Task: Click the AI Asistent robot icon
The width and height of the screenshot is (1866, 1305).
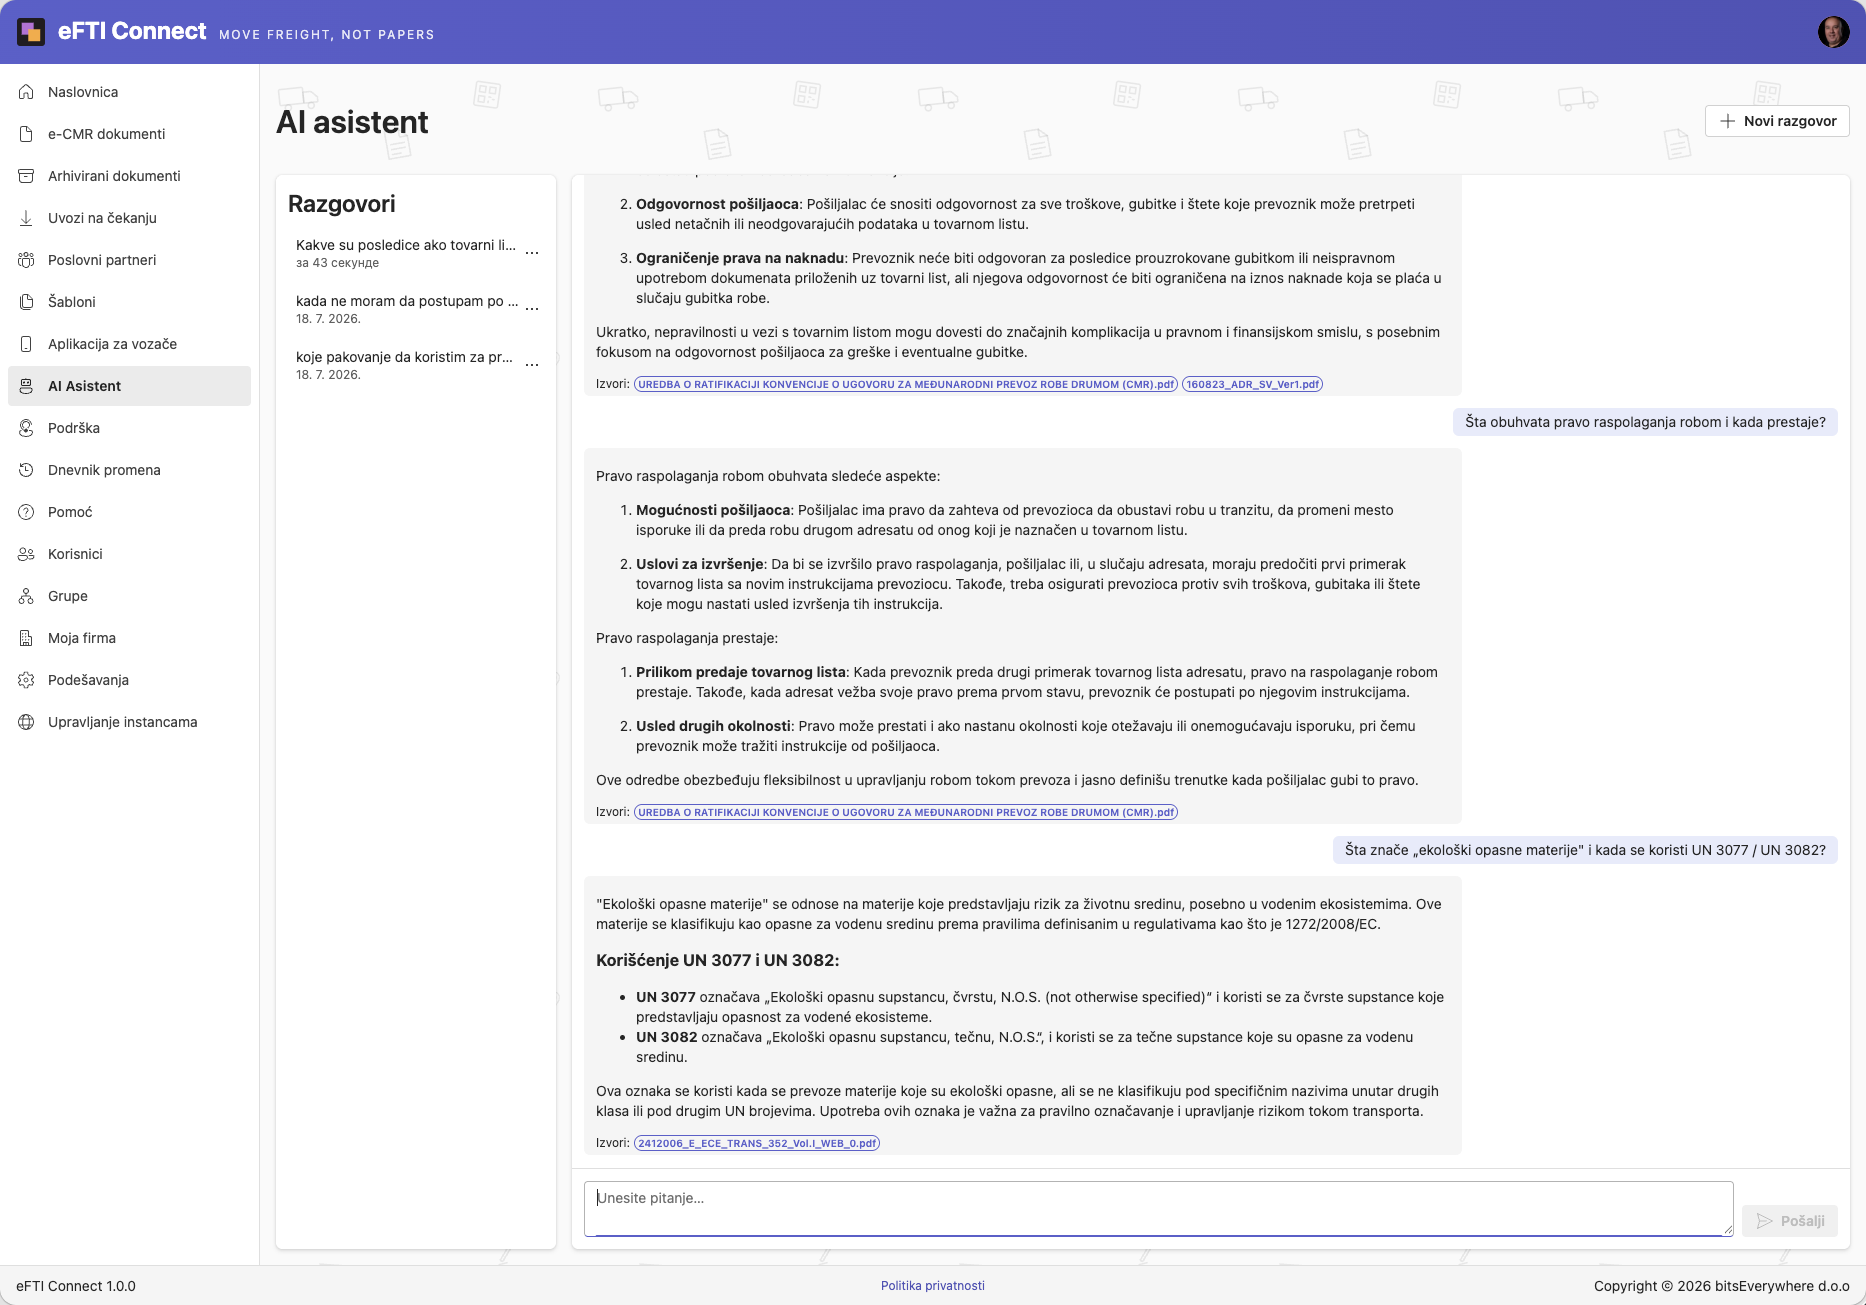Action: click(26, 386)
